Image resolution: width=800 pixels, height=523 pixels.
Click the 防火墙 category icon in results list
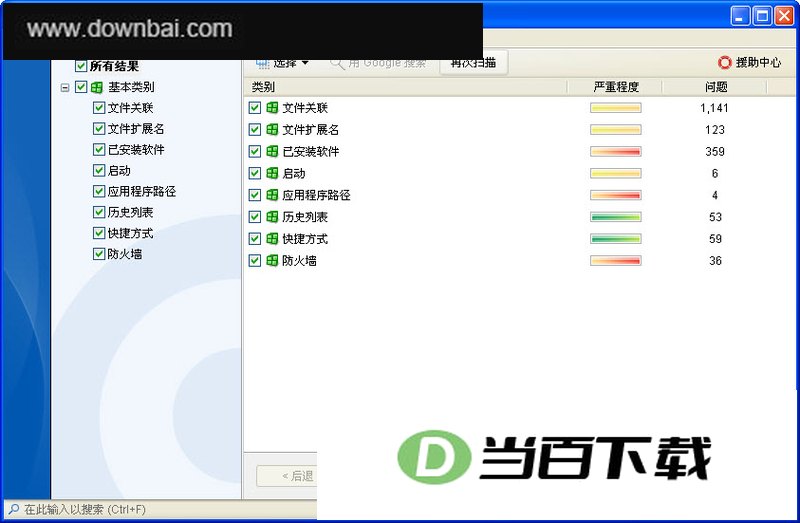272,260
